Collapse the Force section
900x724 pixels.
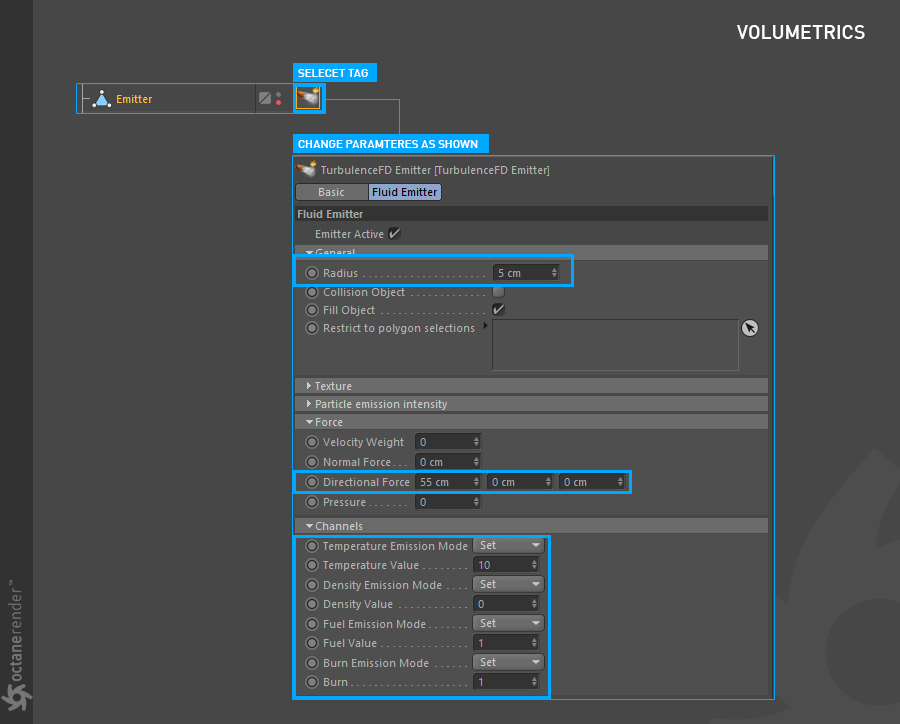click(x=309, y=422)
